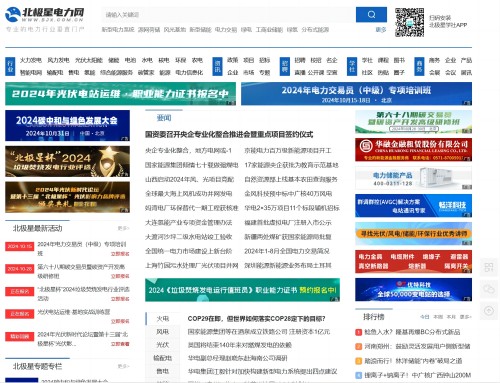Image resolution: width=500 pixels, height=383 pixels.
Task: Select the 光伏 category tab
Action: point(163,345)
